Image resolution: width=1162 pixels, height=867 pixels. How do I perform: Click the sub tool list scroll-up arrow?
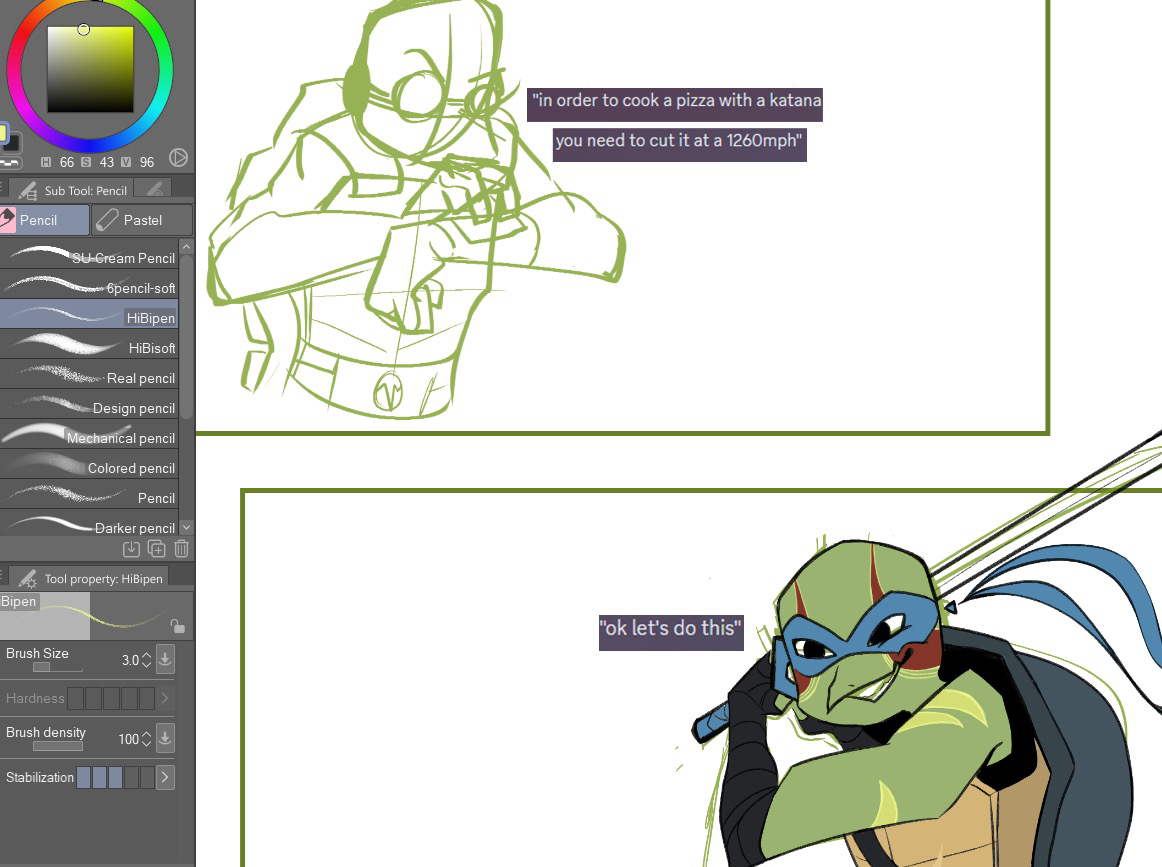[x=187, y=247]
